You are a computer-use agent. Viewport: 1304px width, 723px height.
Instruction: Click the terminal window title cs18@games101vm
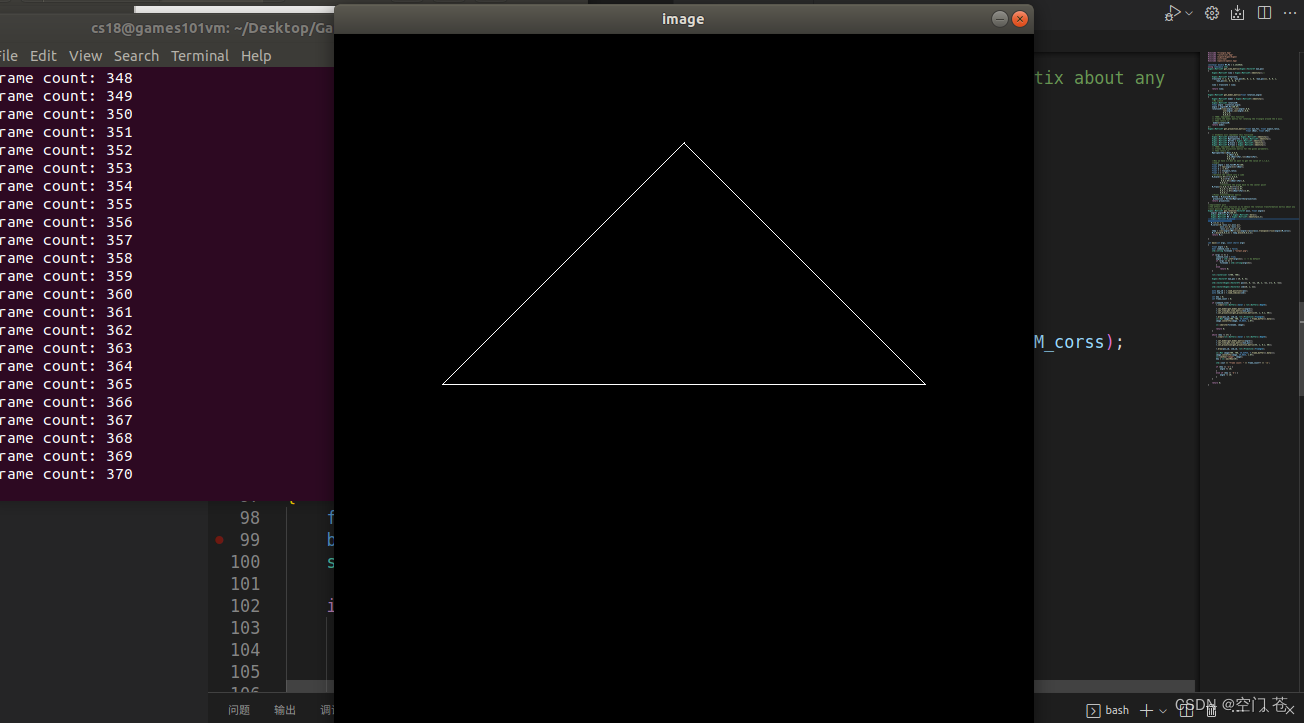pyautogui.click(x=211, y=28)
